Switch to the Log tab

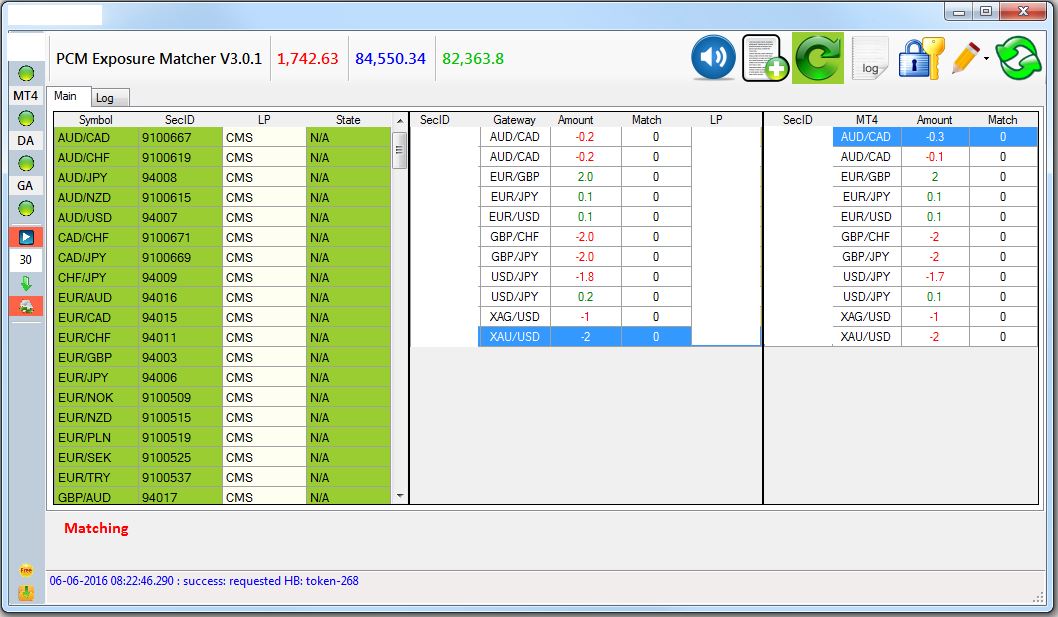(x=104, y=98)
